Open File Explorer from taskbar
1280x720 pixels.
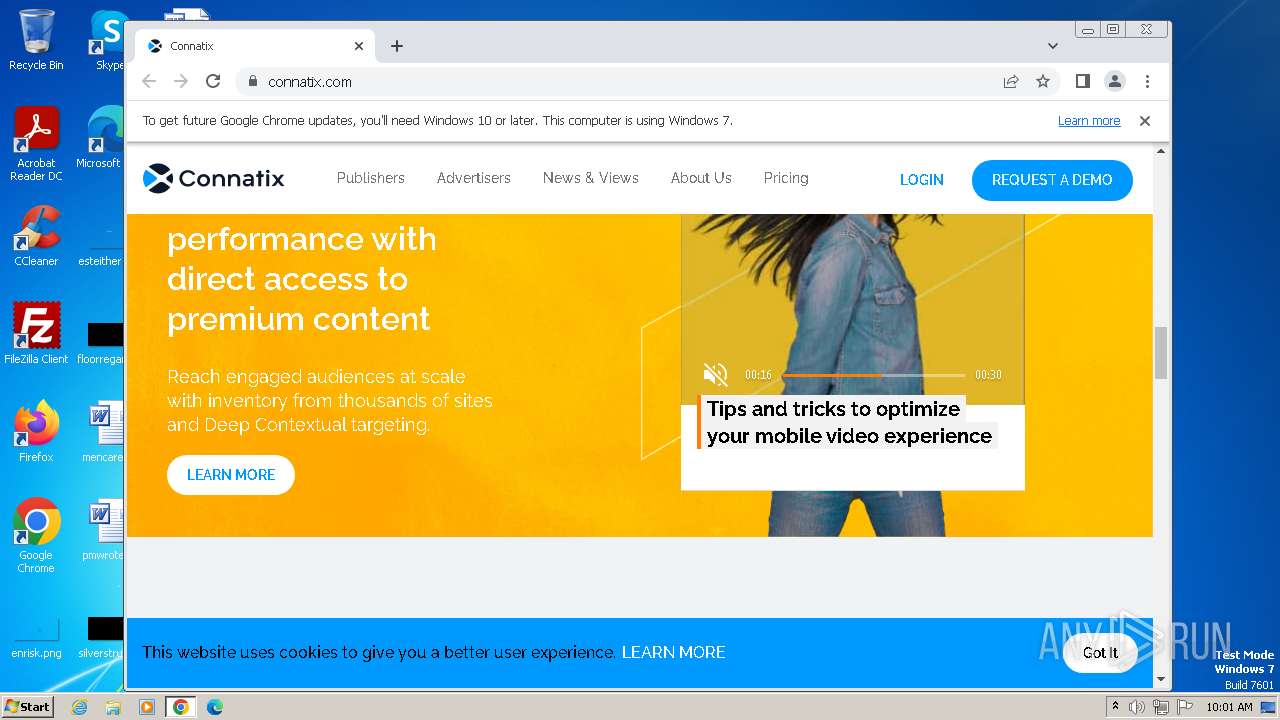113,707
